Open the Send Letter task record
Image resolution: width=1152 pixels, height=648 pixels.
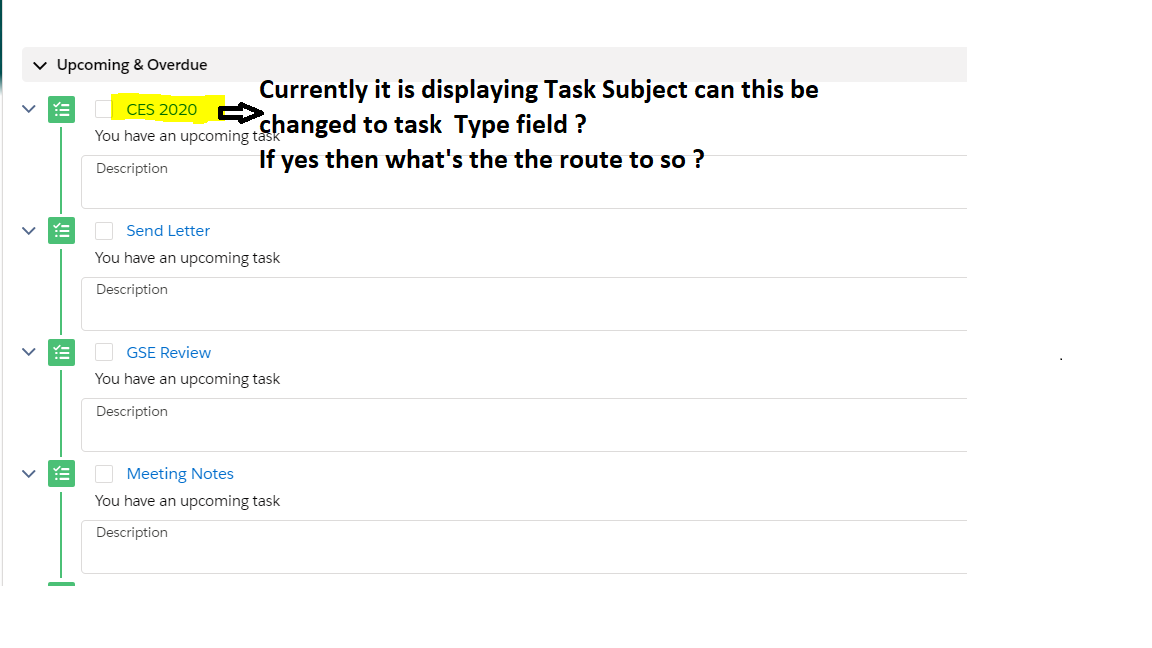pos(168,230)
